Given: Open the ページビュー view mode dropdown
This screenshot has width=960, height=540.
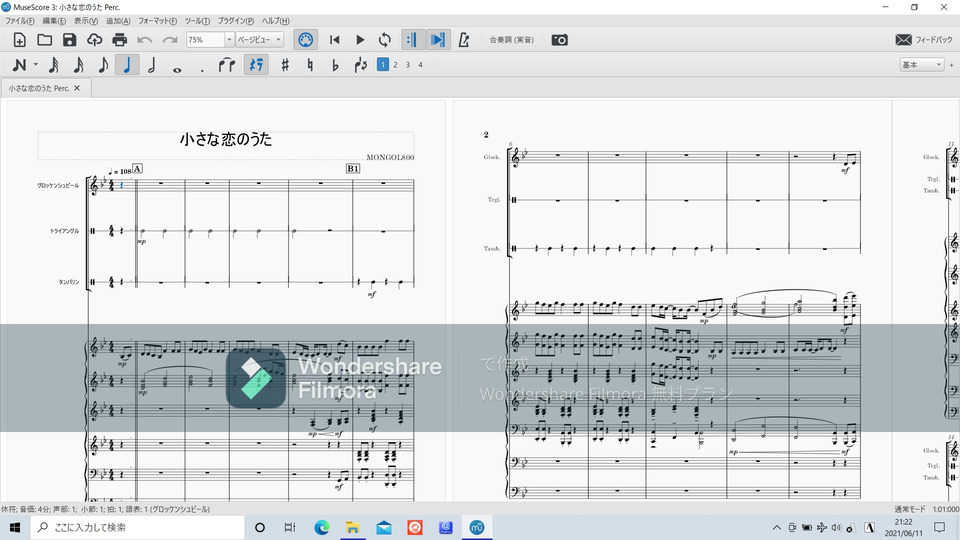Looking at the screenshot, I should (x=260, y=40).
